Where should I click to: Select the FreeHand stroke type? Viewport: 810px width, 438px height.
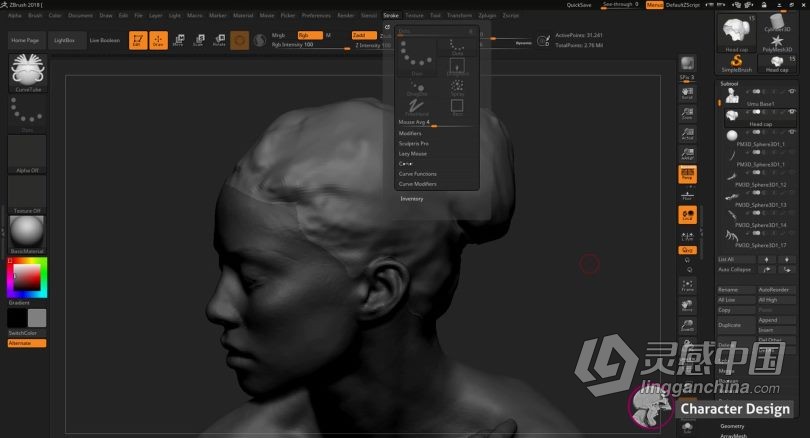tap(416, 107)
